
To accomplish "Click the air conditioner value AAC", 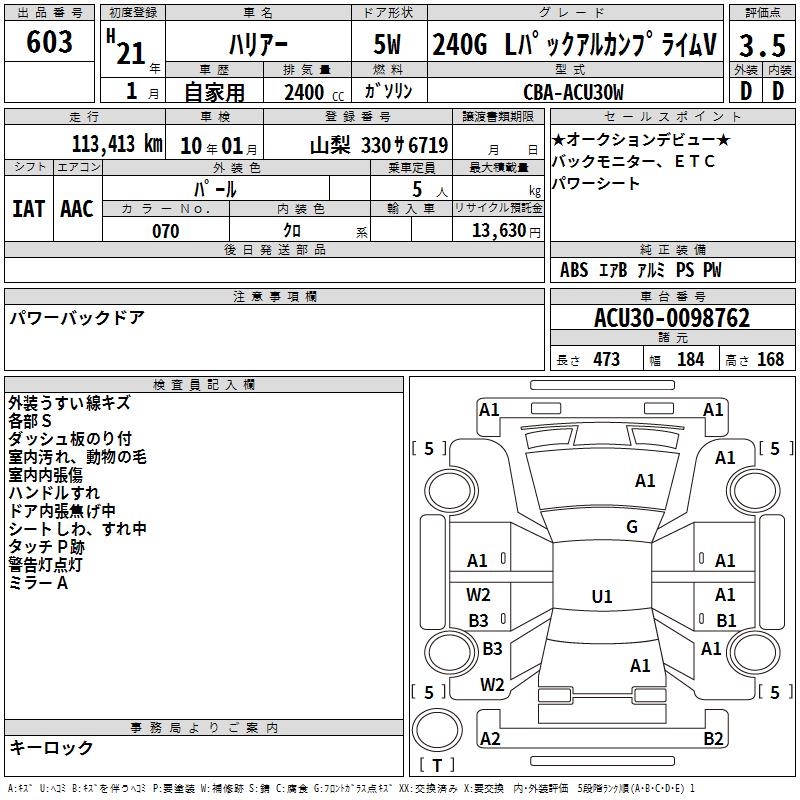I will 77,209.
